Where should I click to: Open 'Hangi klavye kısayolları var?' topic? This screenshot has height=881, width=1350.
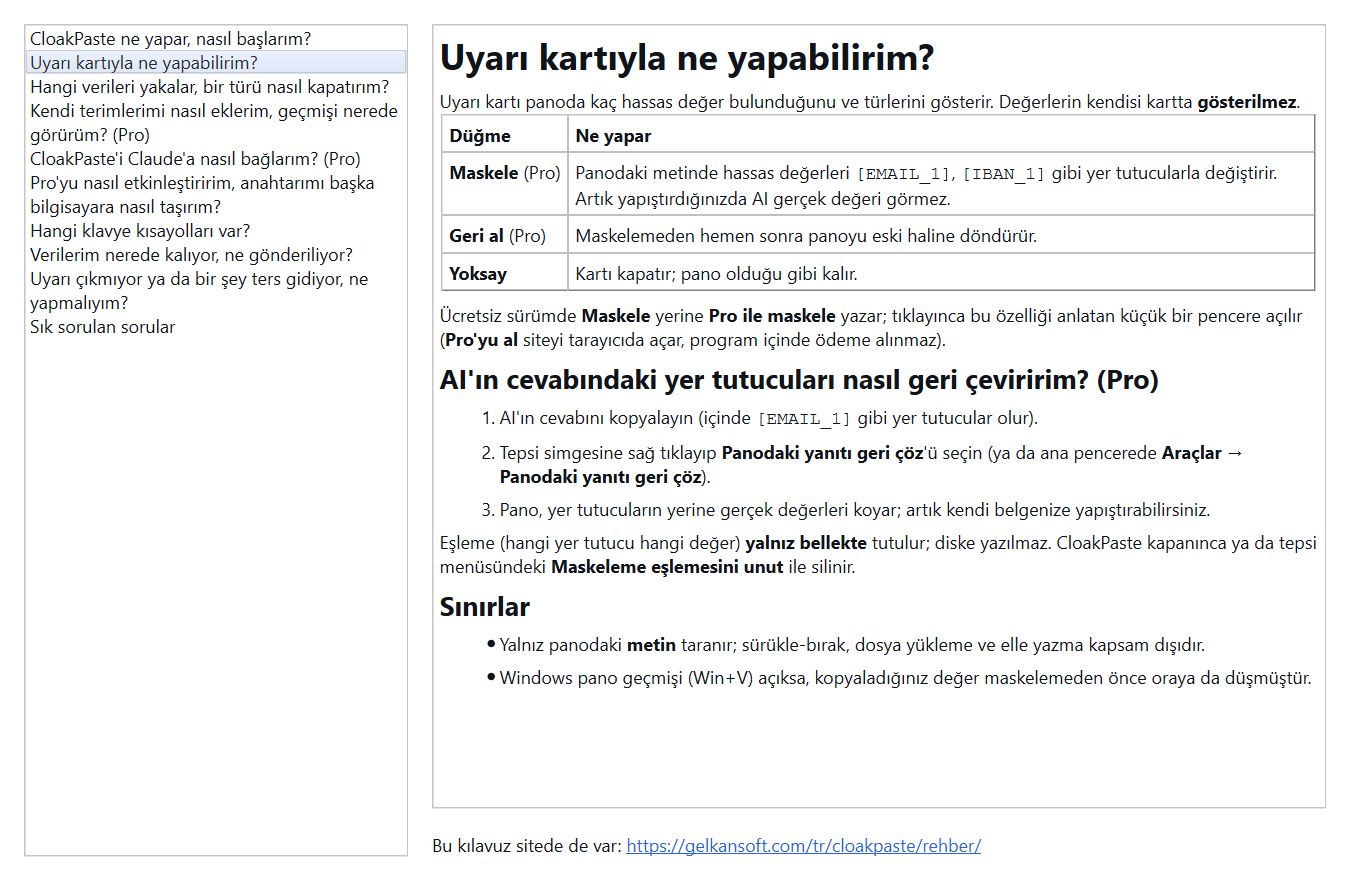pyautogui.click(x=216, y=231)
